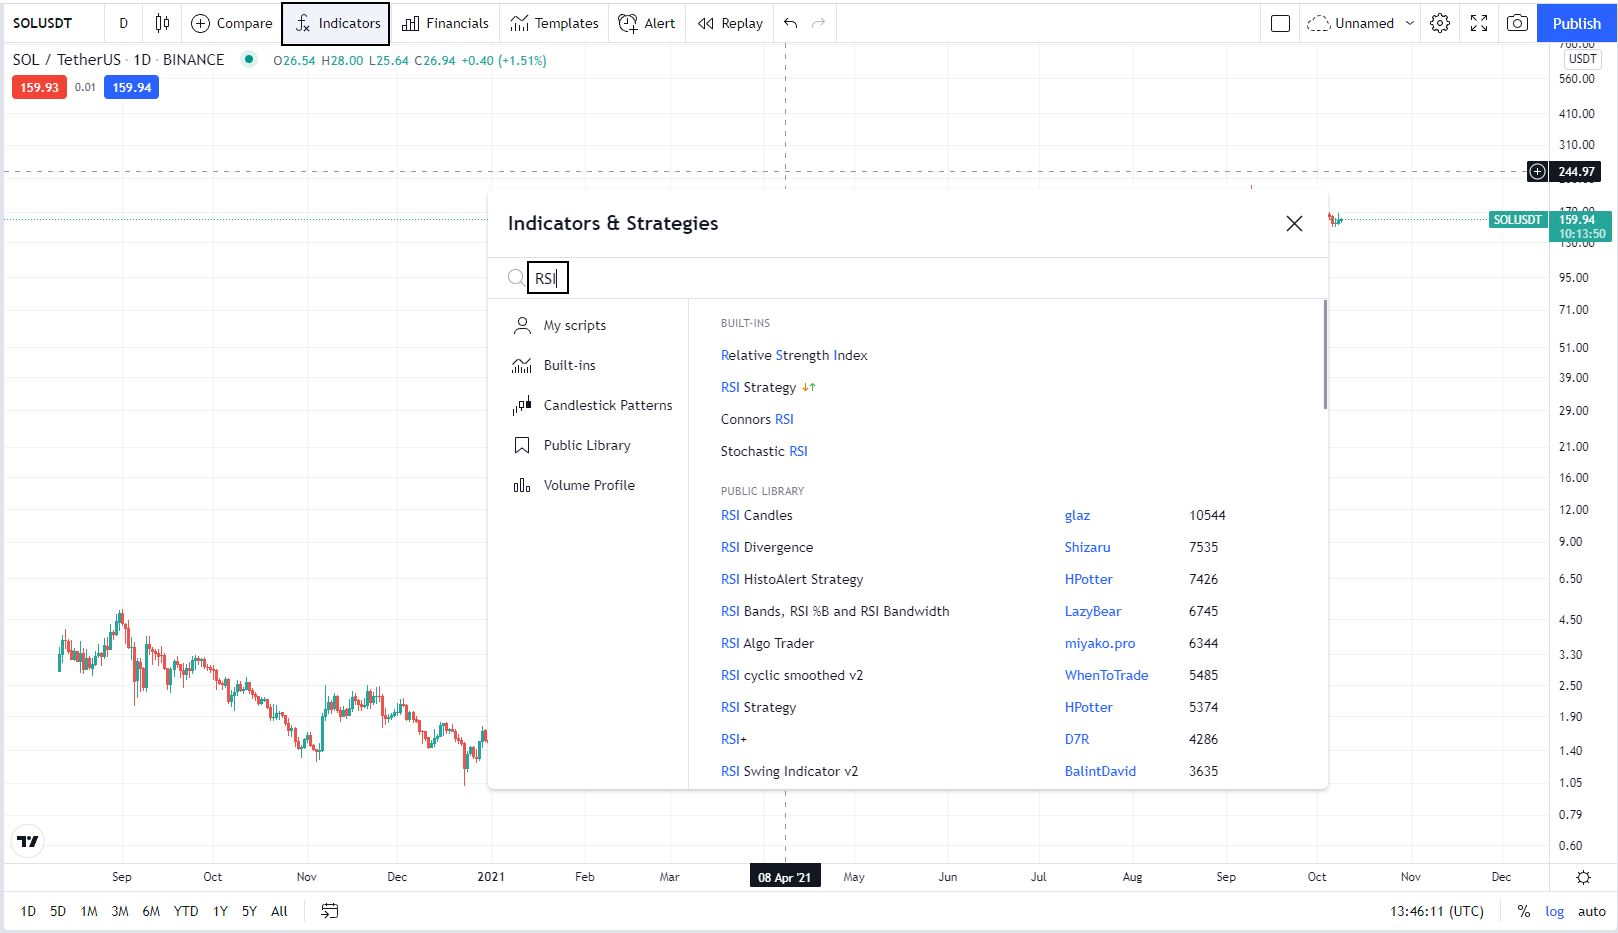Viewport: 1618px width, 933px height.
Task: Open the Indicators menu button
Action: (336, 23)
